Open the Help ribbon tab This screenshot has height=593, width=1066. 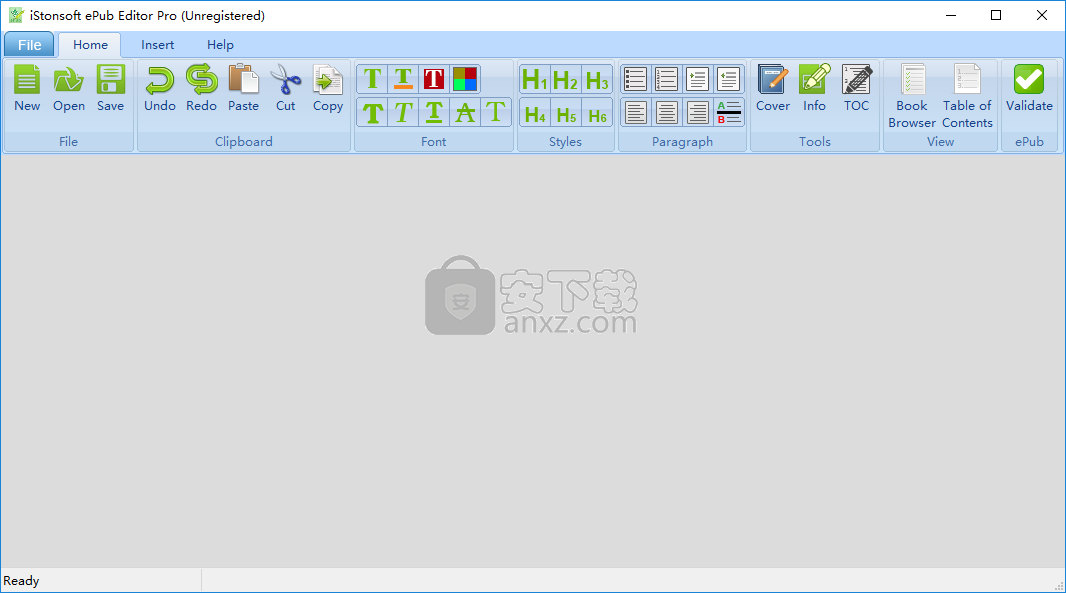pos(220,45)
